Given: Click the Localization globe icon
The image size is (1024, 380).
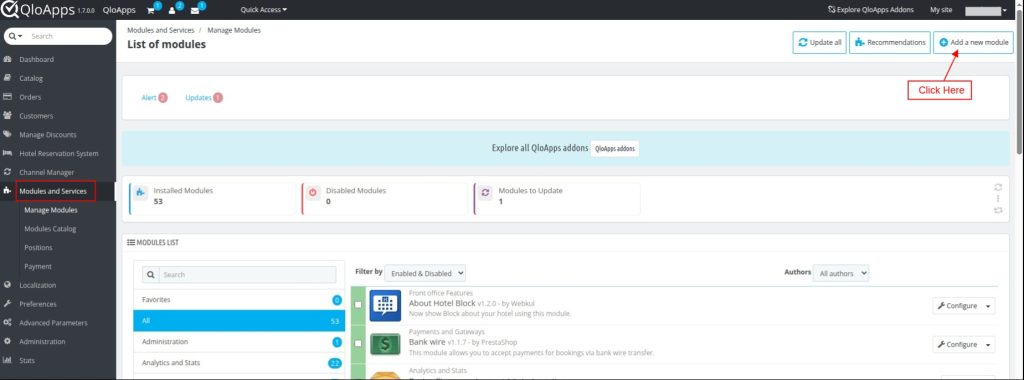Looking at the screenshot, I should (7, 285).
